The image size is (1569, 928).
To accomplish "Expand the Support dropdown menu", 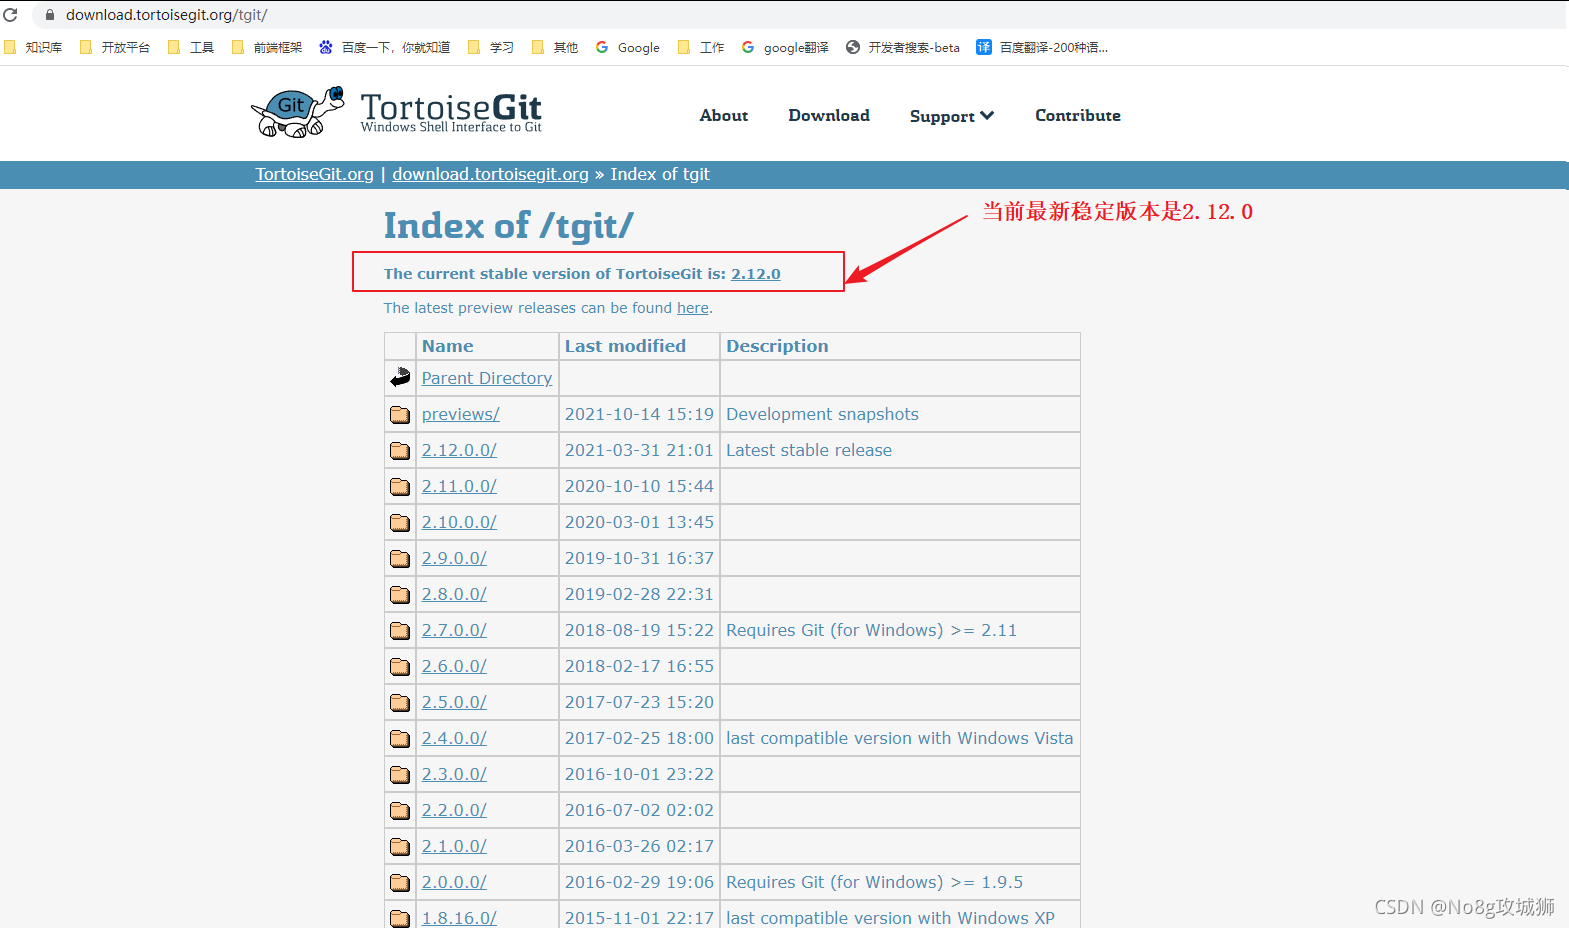I will [952, 116].
